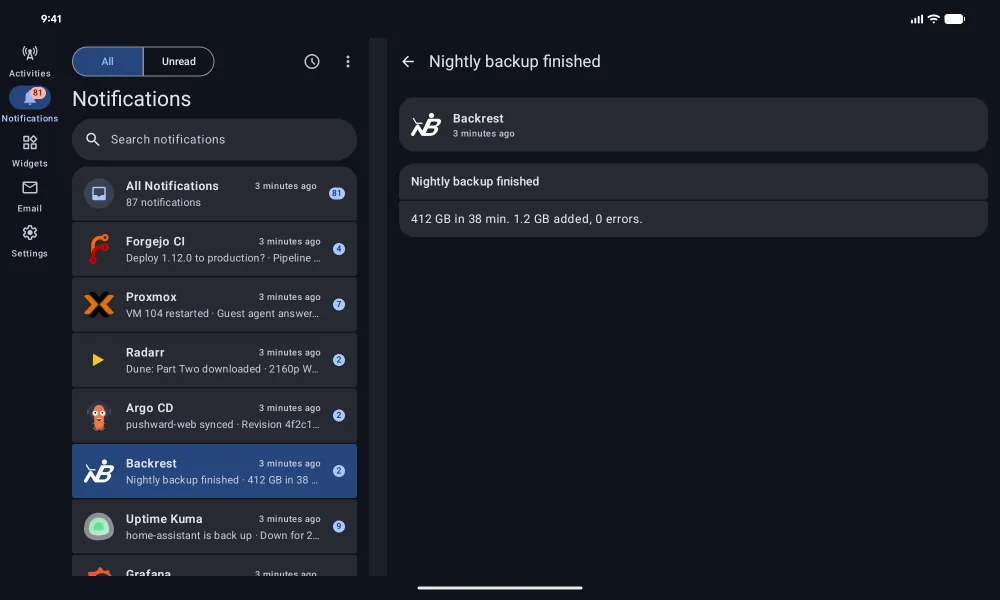The width and height of the screenshot is (1000, 600).
Task: Open the Argo CD notification group
Action: [214, 416]
